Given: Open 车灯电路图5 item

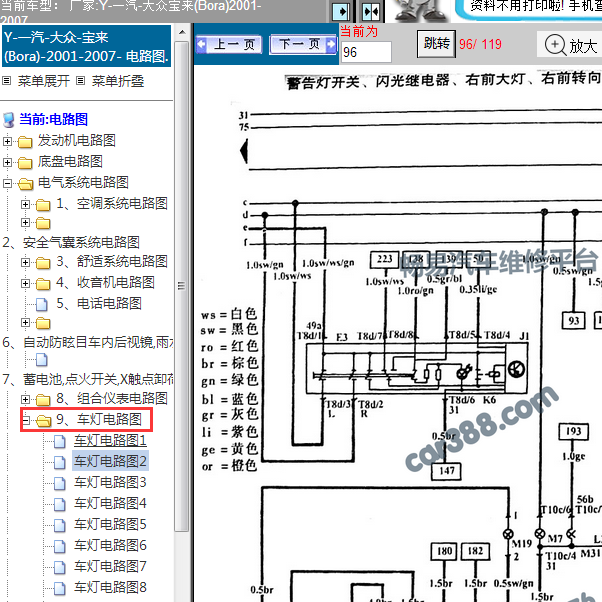Looking at the screenshot, I should coord(110,524).
